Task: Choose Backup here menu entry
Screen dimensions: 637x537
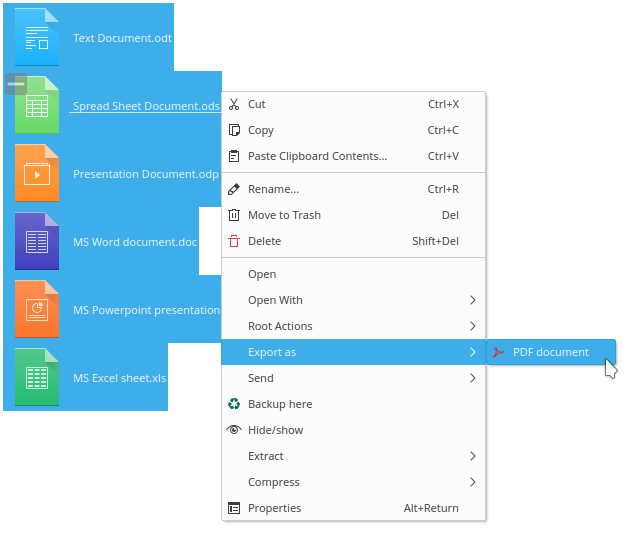Action: click(x=353, y=404)
